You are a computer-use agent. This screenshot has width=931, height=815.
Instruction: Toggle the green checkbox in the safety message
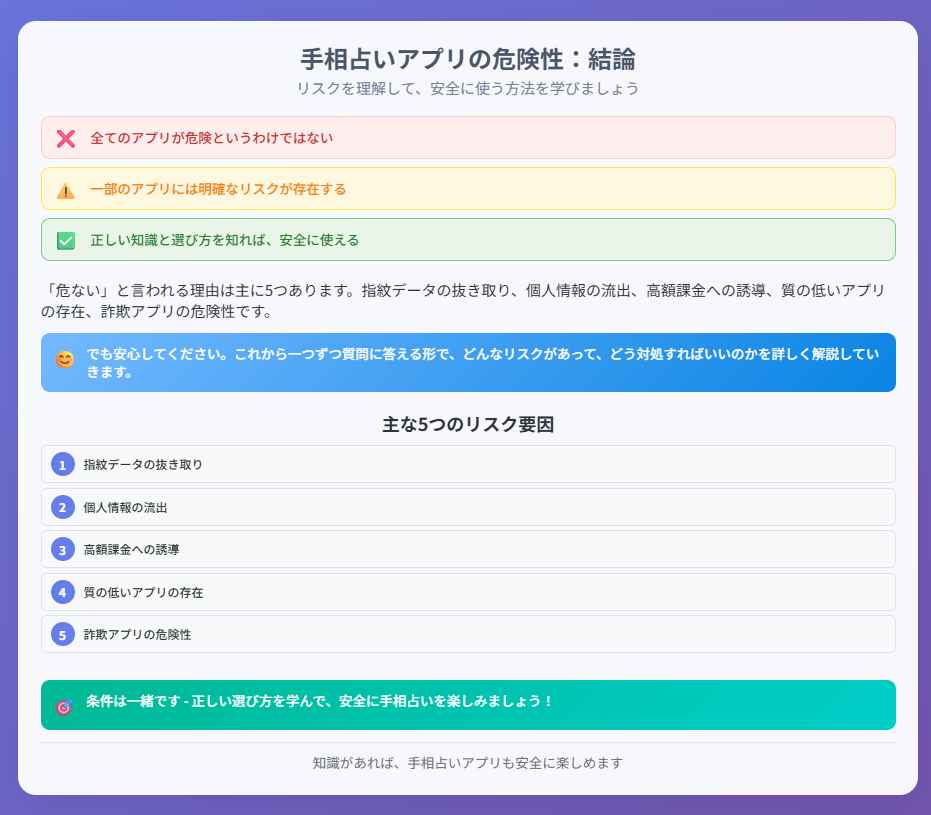[x=64, y=239]
